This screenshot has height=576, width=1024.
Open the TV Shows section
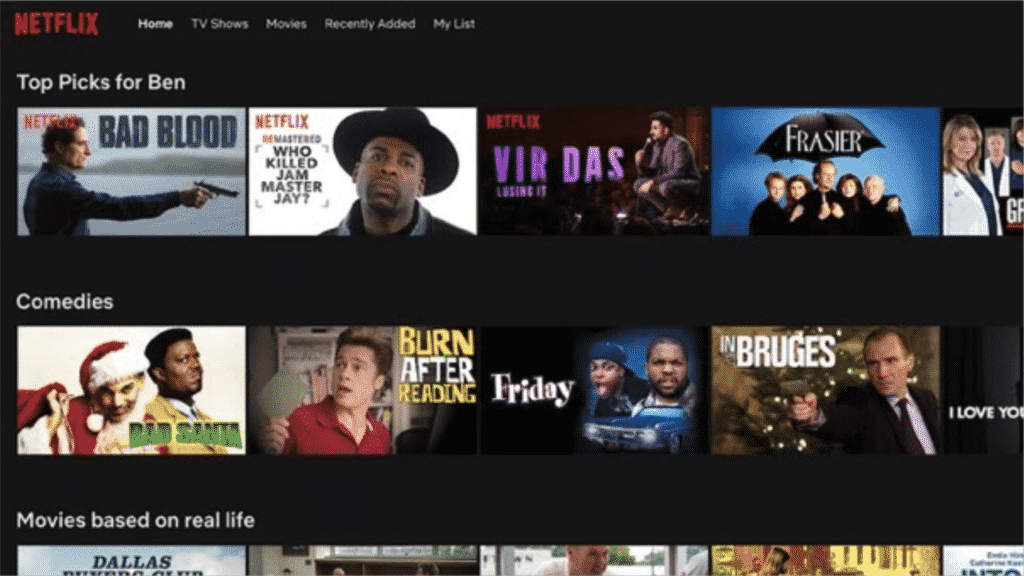pyautogui.click(x=219, y=24)
